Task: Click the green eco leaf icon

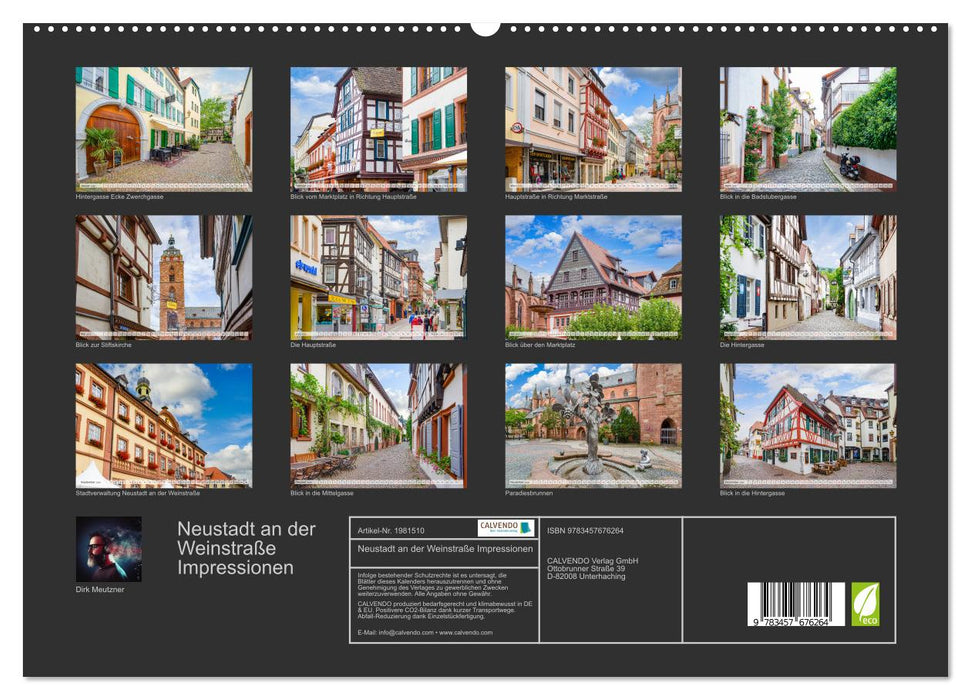Action: coord(865,604)
